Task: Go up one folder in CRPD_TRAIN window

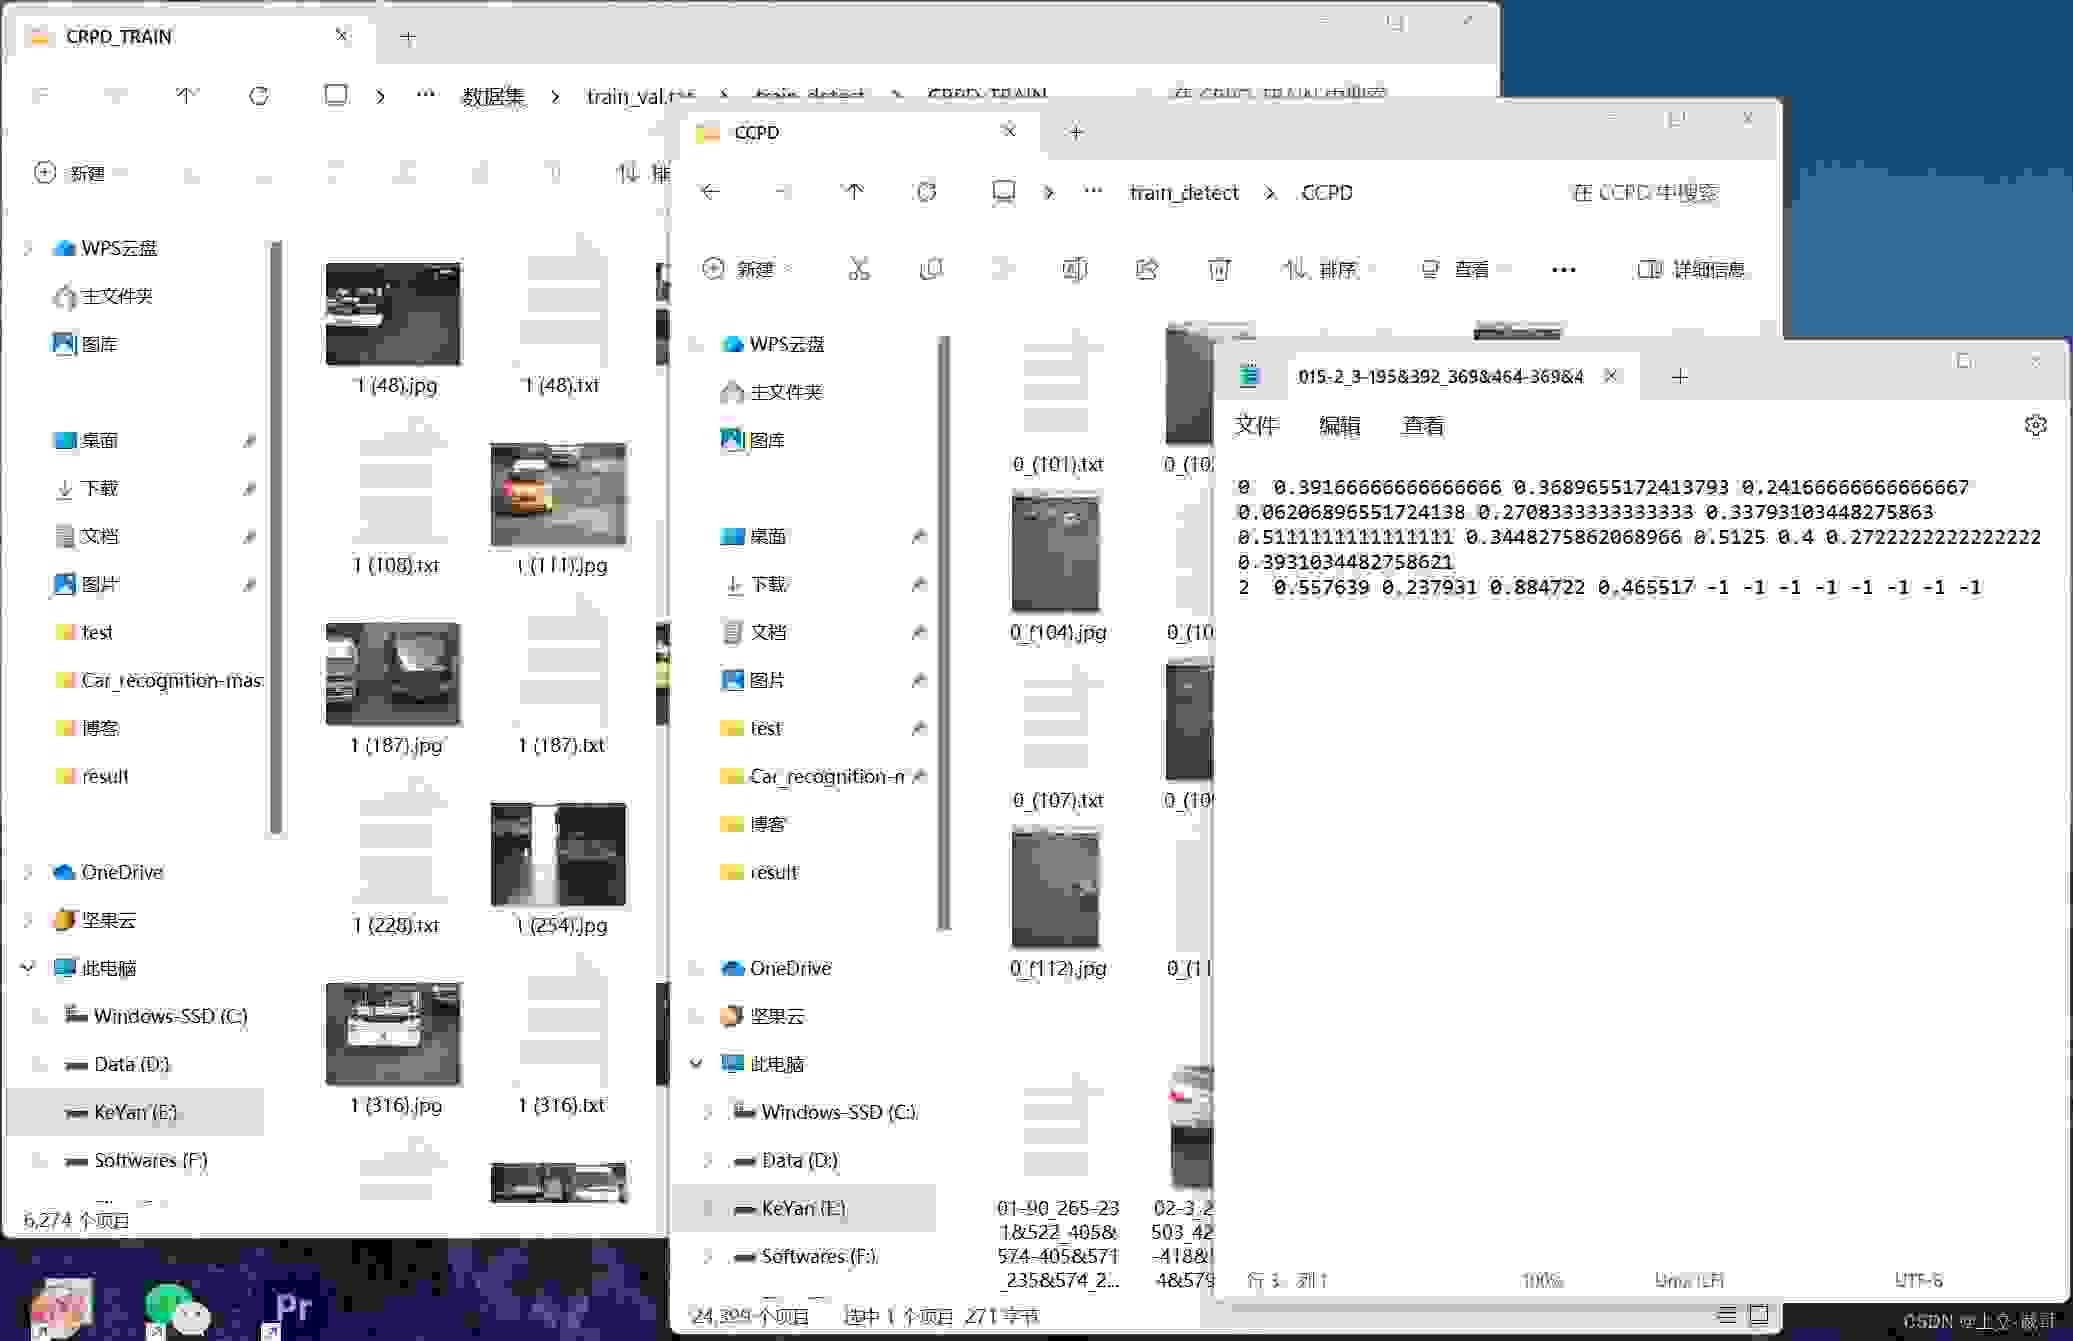Action: [x=187, y=96]
